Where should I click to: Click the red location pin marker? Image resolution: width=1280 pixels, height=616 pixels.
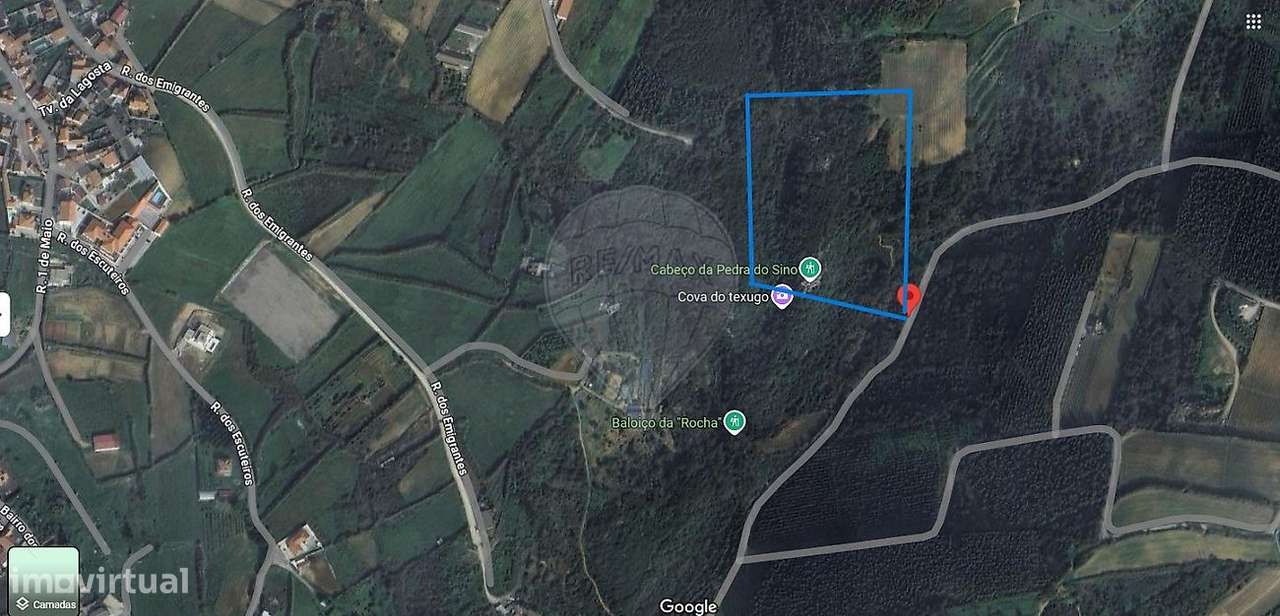click(x=908, y=298)
